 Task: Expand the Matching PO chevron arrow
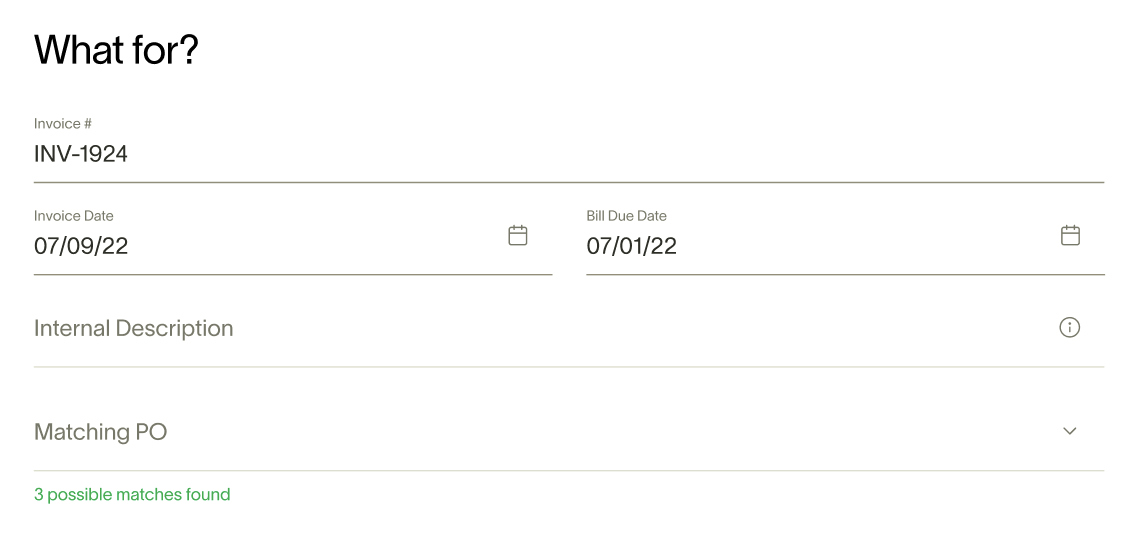pos(1069,432)
